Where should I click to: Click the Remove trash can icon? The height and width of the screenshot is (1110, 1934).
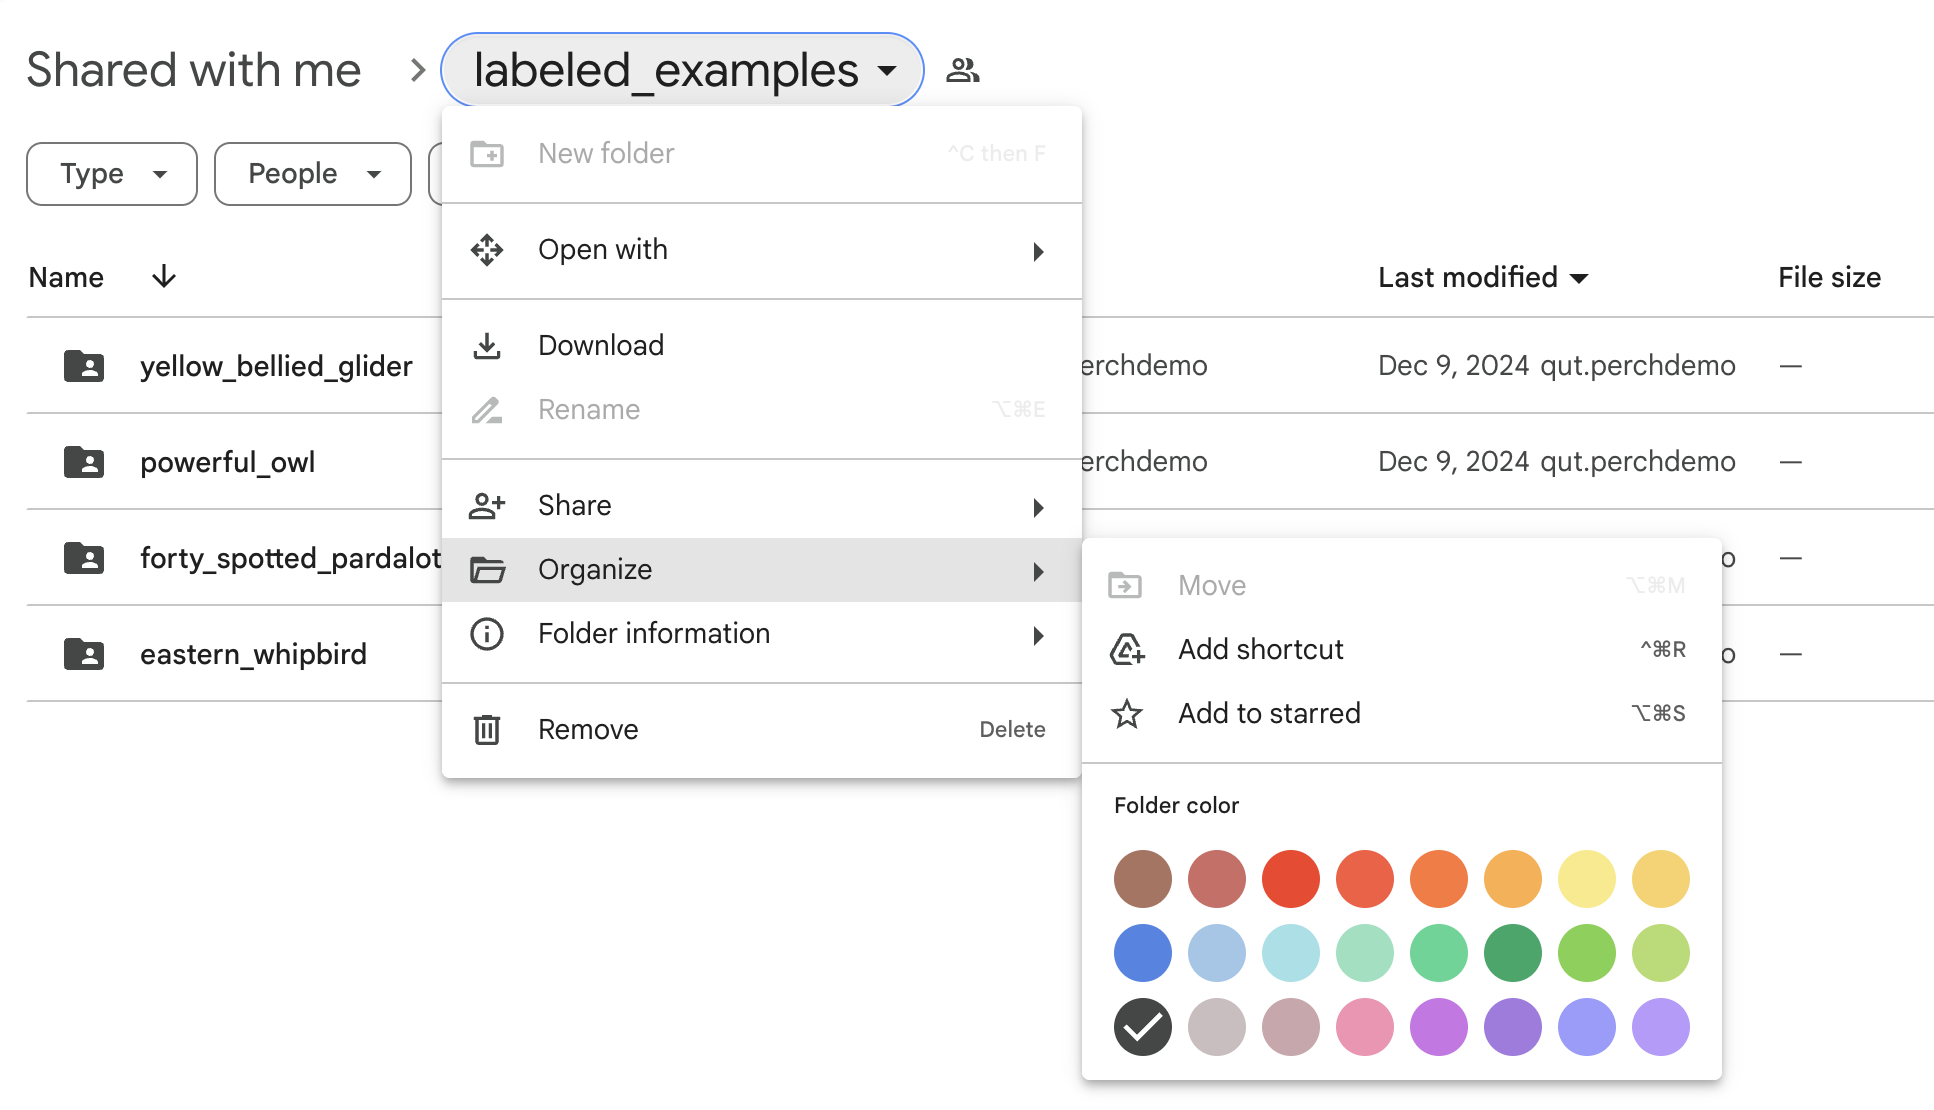click(487, 730)
